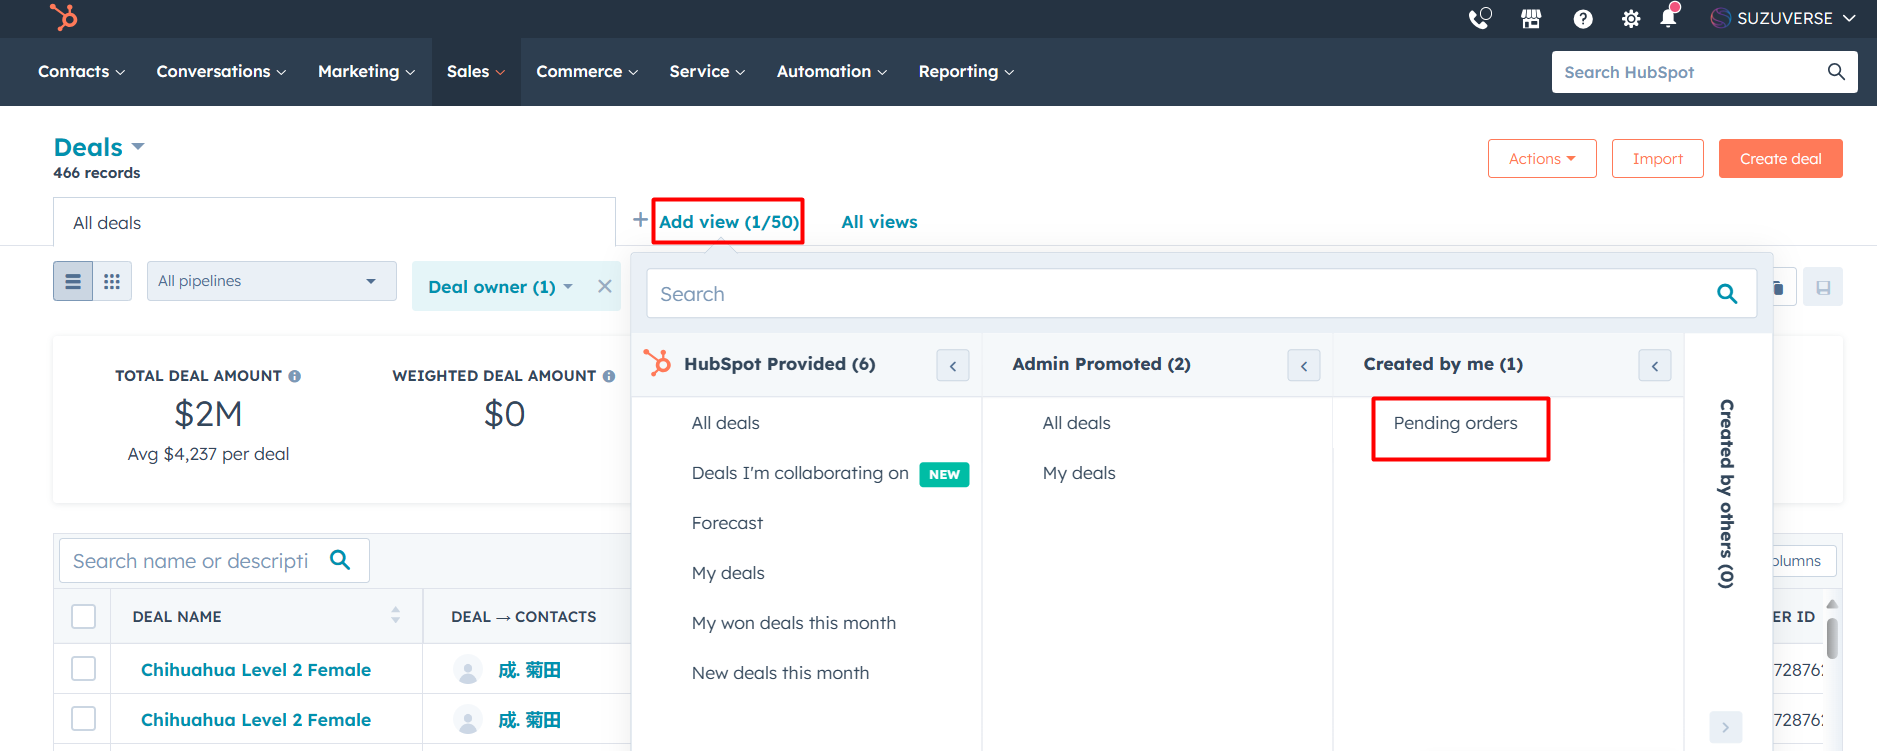Click the views Search field

click(1180, 294)
